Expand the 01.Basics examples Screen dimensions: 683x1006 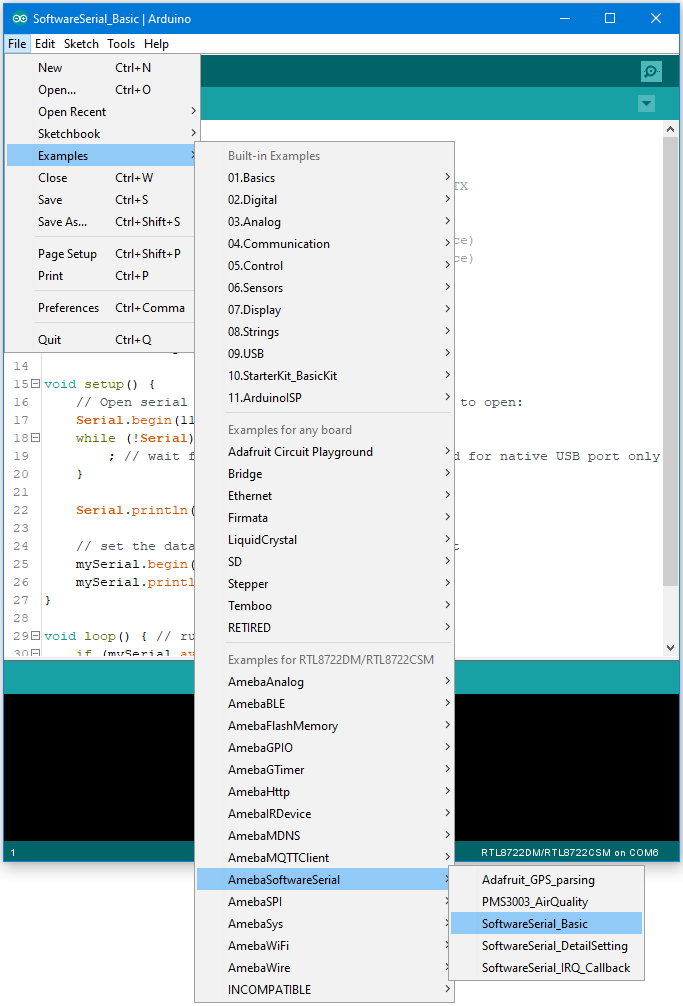[x=325, y=178]
